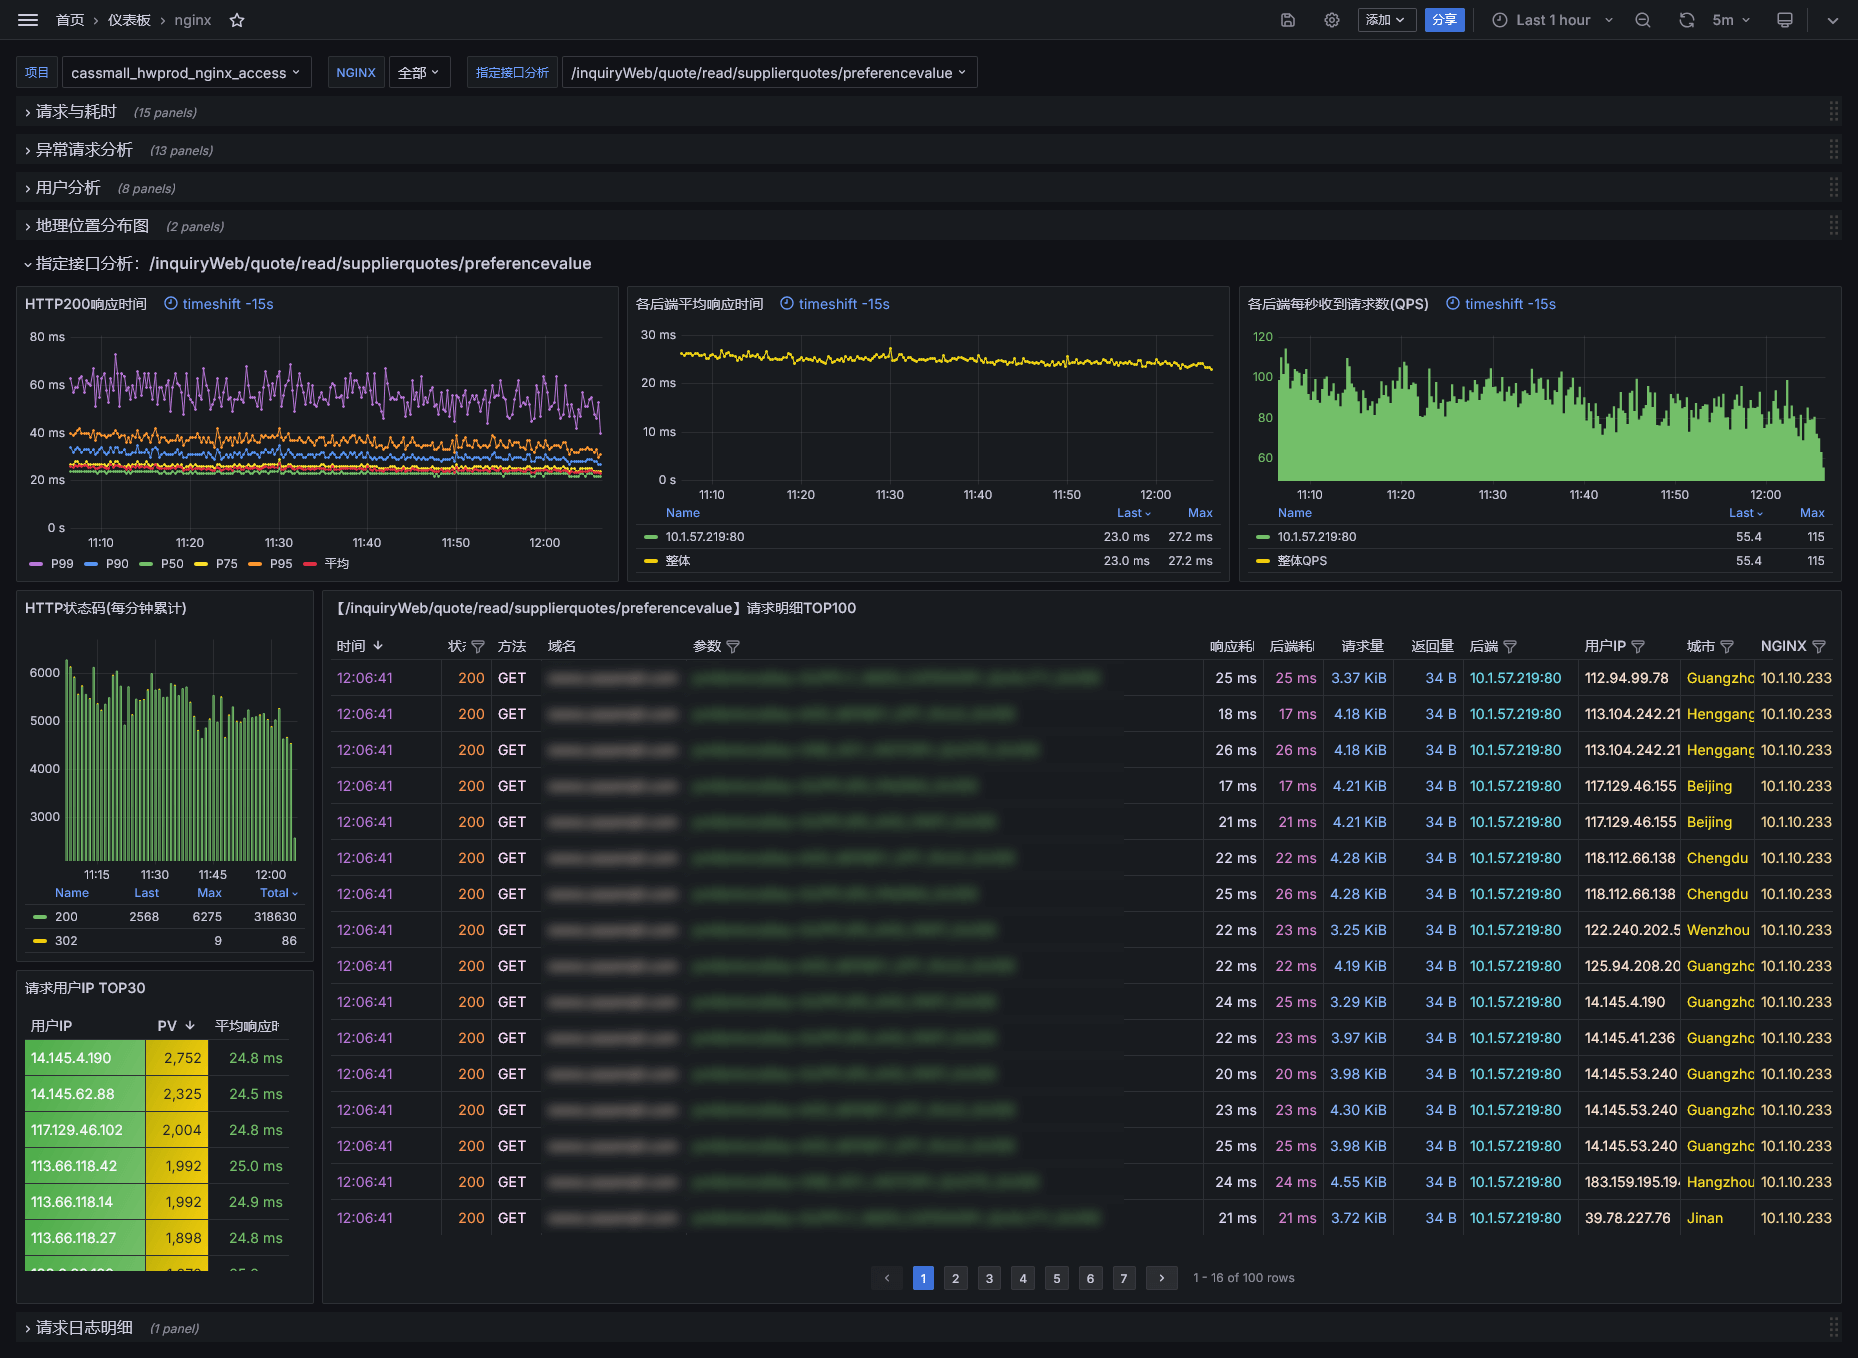
Task: Switch to TV display mode icon
Action: coord(1785,20)
